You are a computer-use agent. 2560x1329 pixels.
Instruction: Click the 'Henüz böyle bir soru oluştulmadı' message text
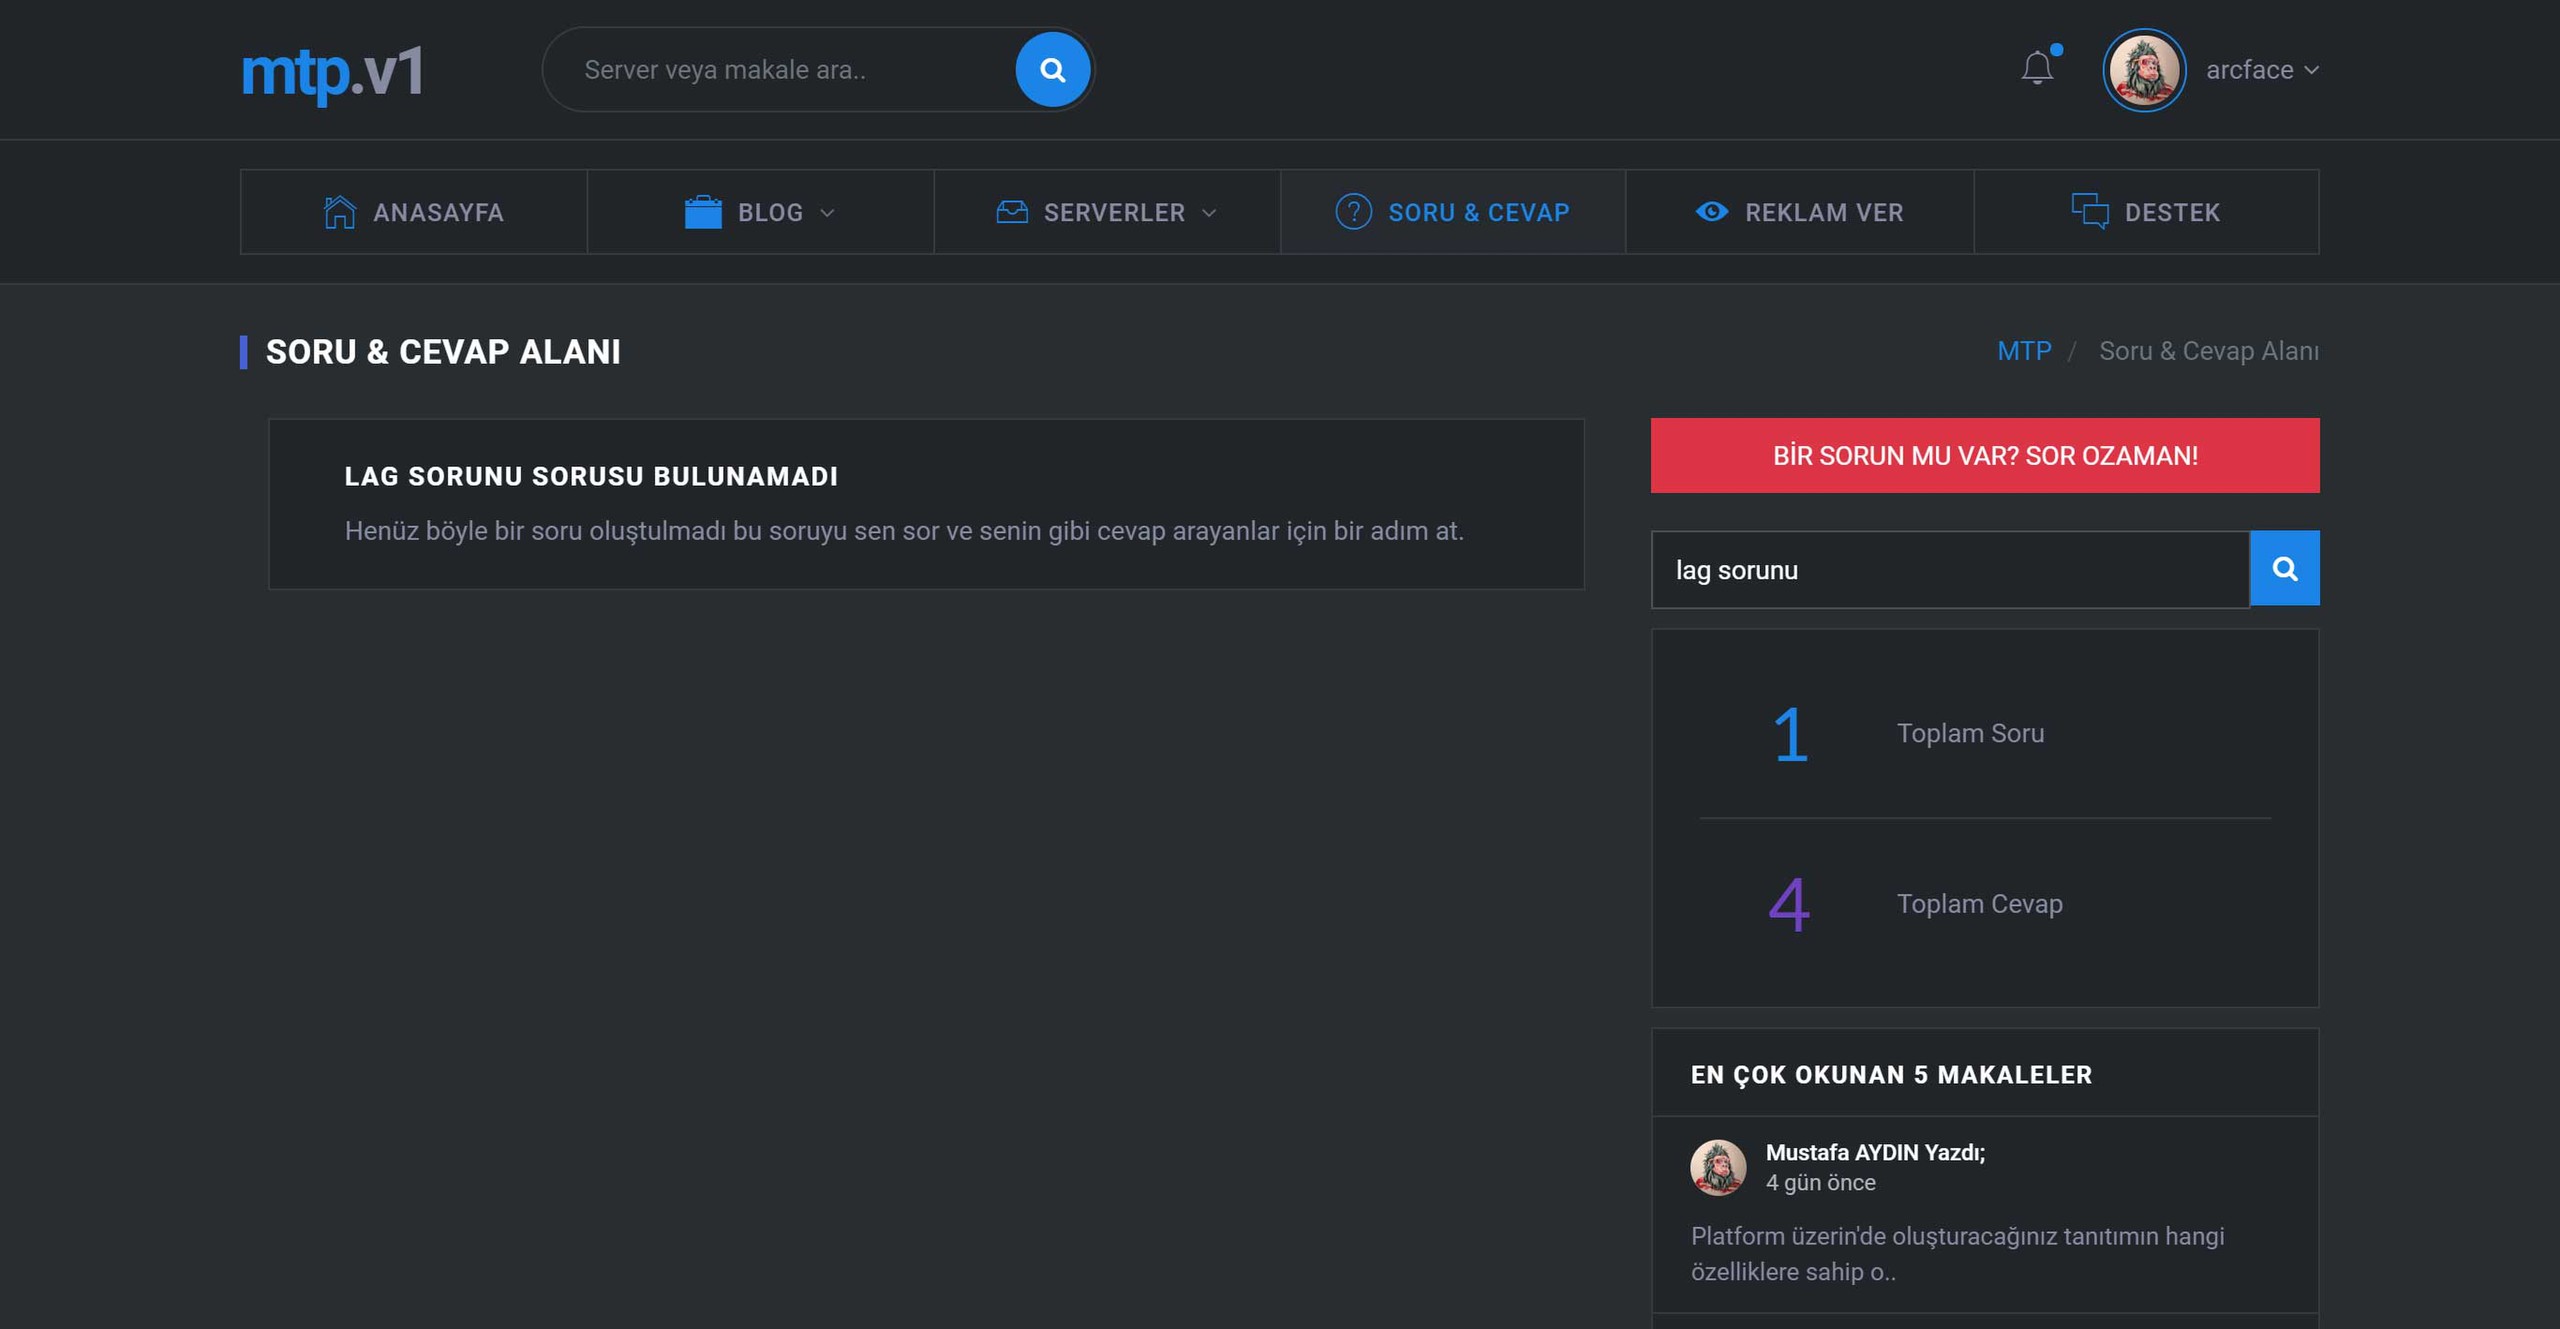pyautogui.click(x=904, y=531)
